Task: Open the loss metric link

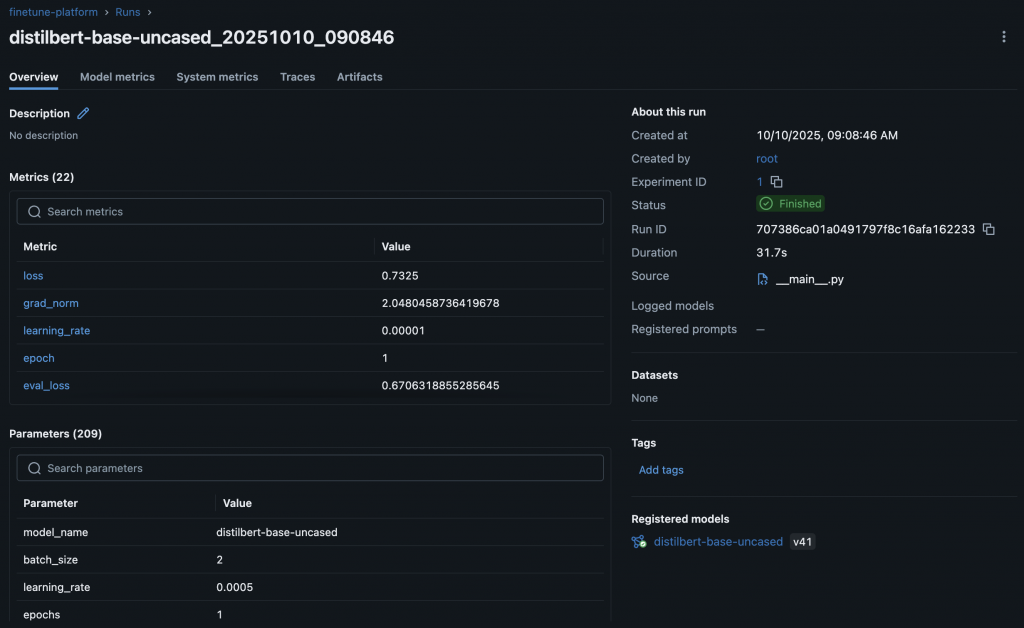Action: click(x=33, y=275)
